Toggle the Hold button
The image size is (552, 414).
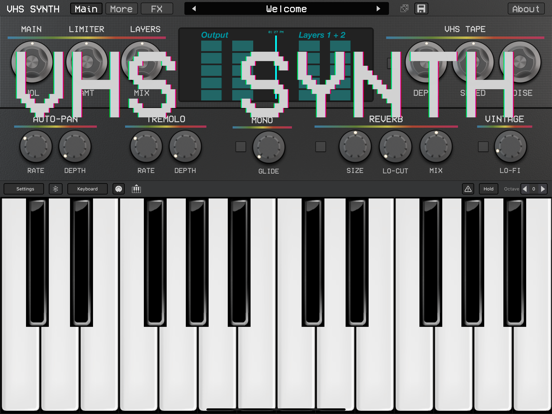(x=489, y=189)
